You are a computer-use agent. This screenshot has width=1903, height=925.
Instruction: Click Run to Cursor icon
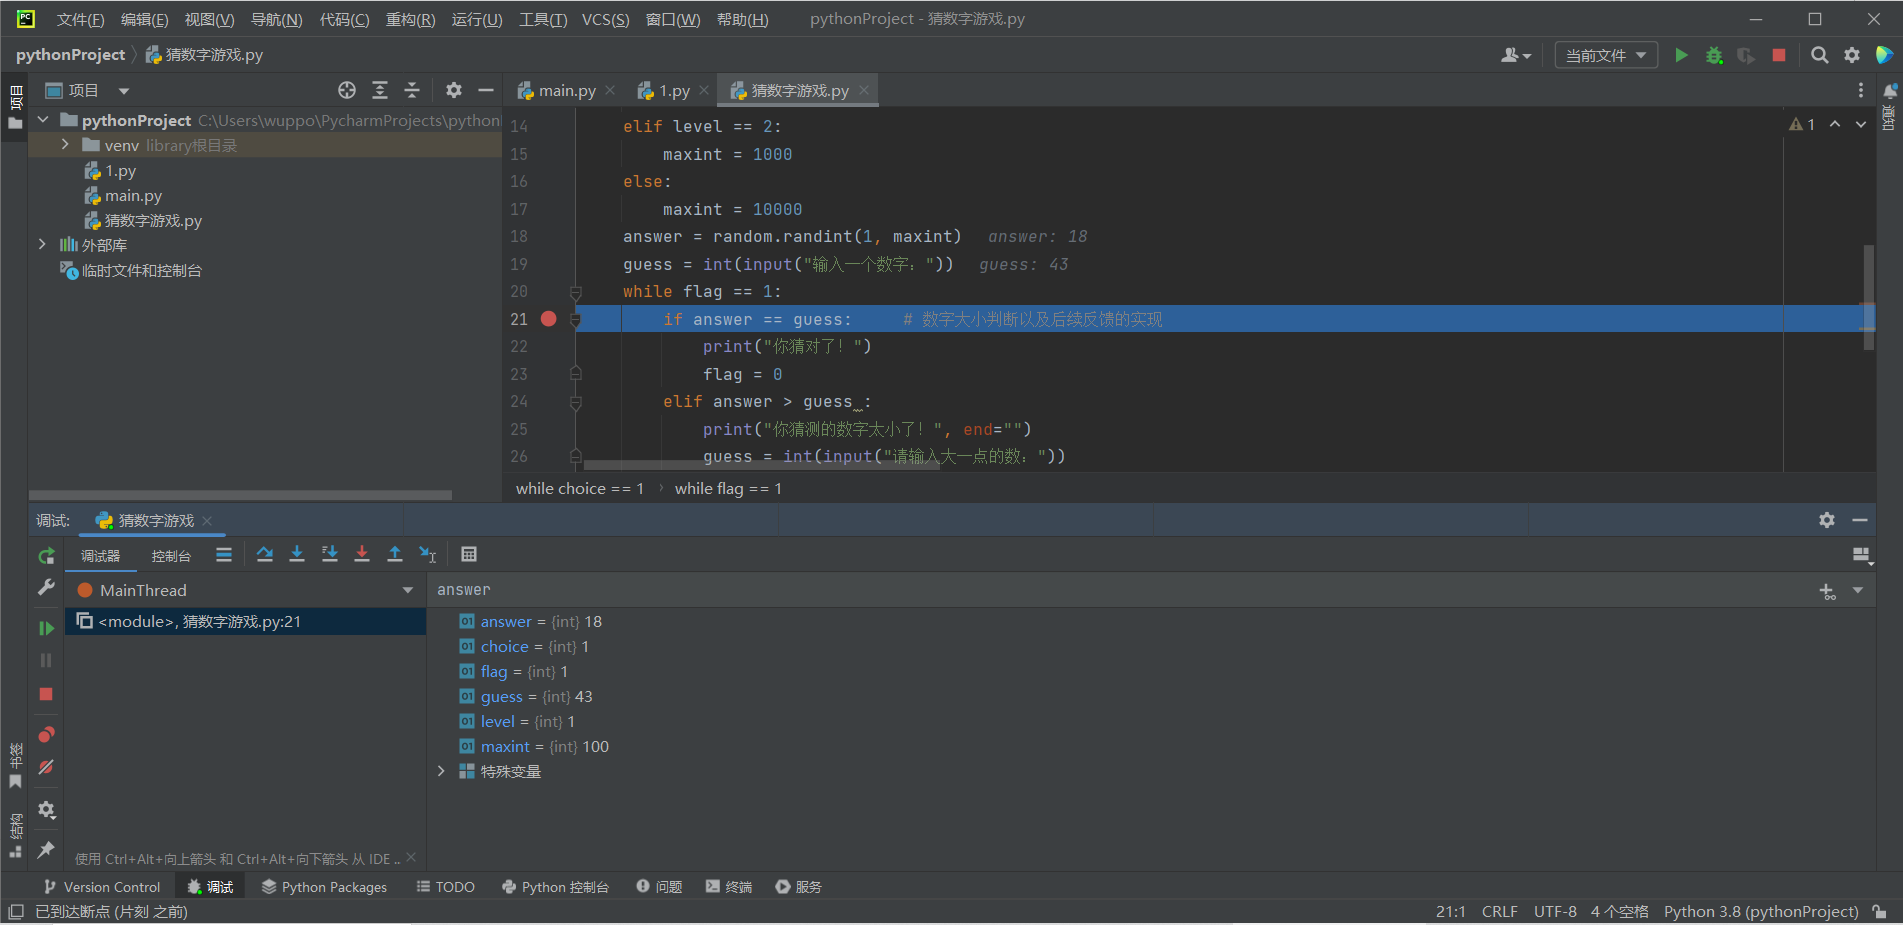pos(428,554)
